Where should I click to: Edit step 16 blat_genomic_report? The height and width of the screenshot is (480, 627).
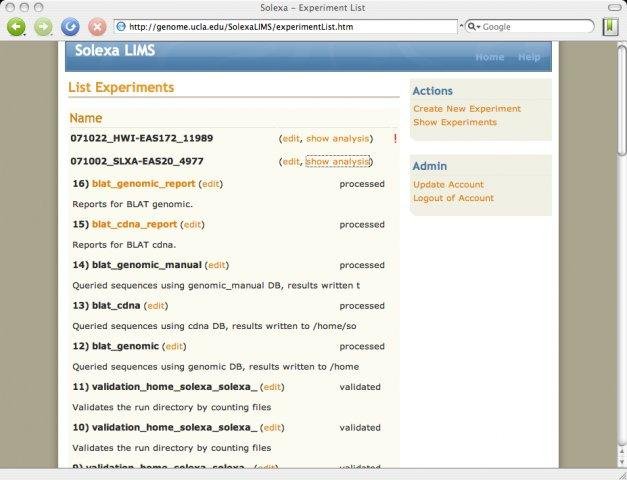[210, 184]
